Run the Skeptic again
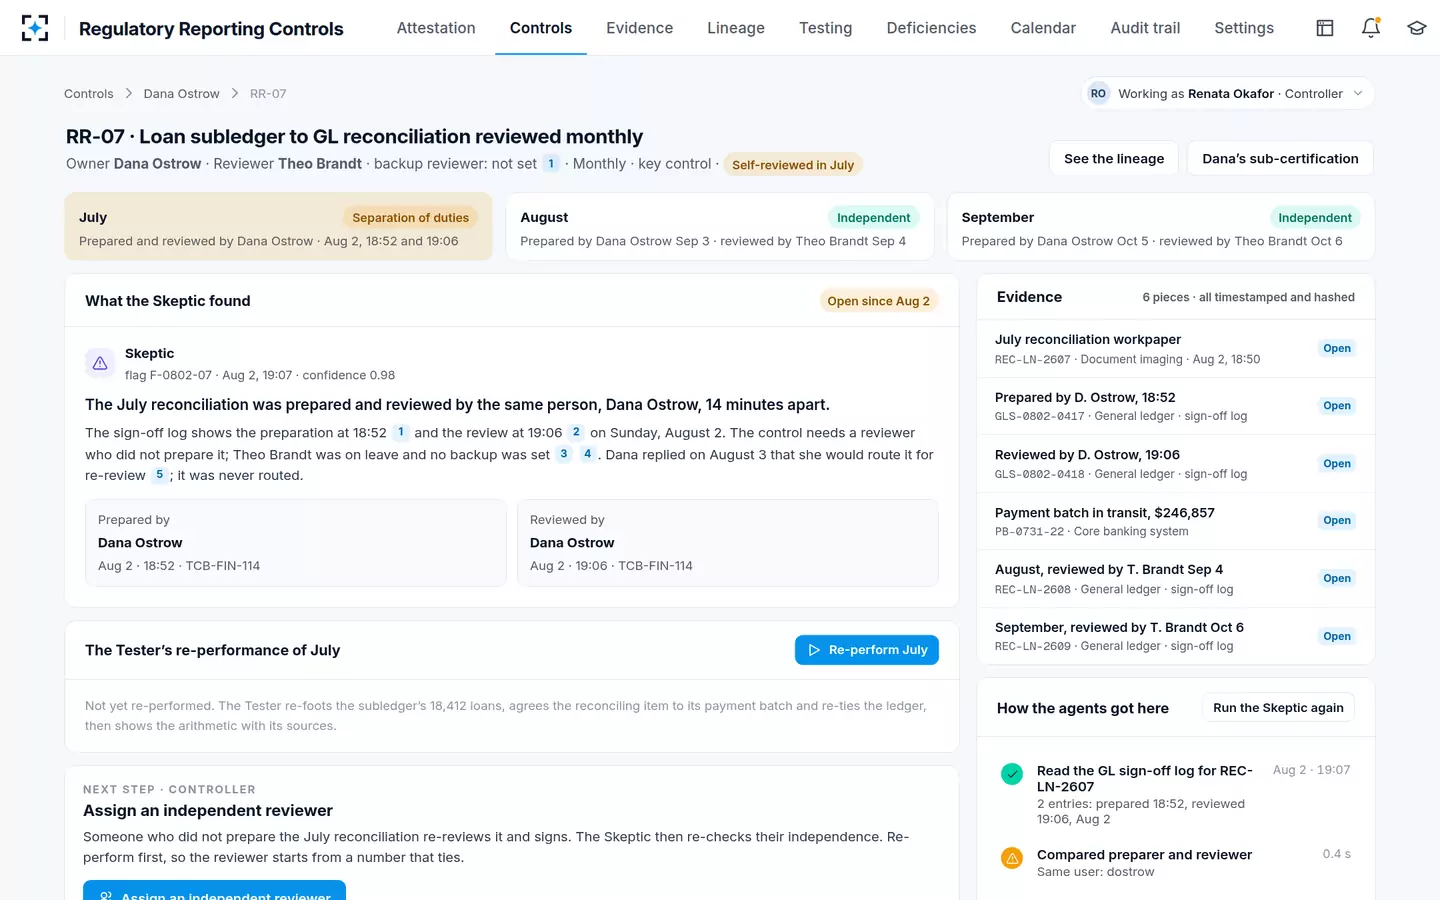The image size is (1440, 900). click(x=1278, y=708)
